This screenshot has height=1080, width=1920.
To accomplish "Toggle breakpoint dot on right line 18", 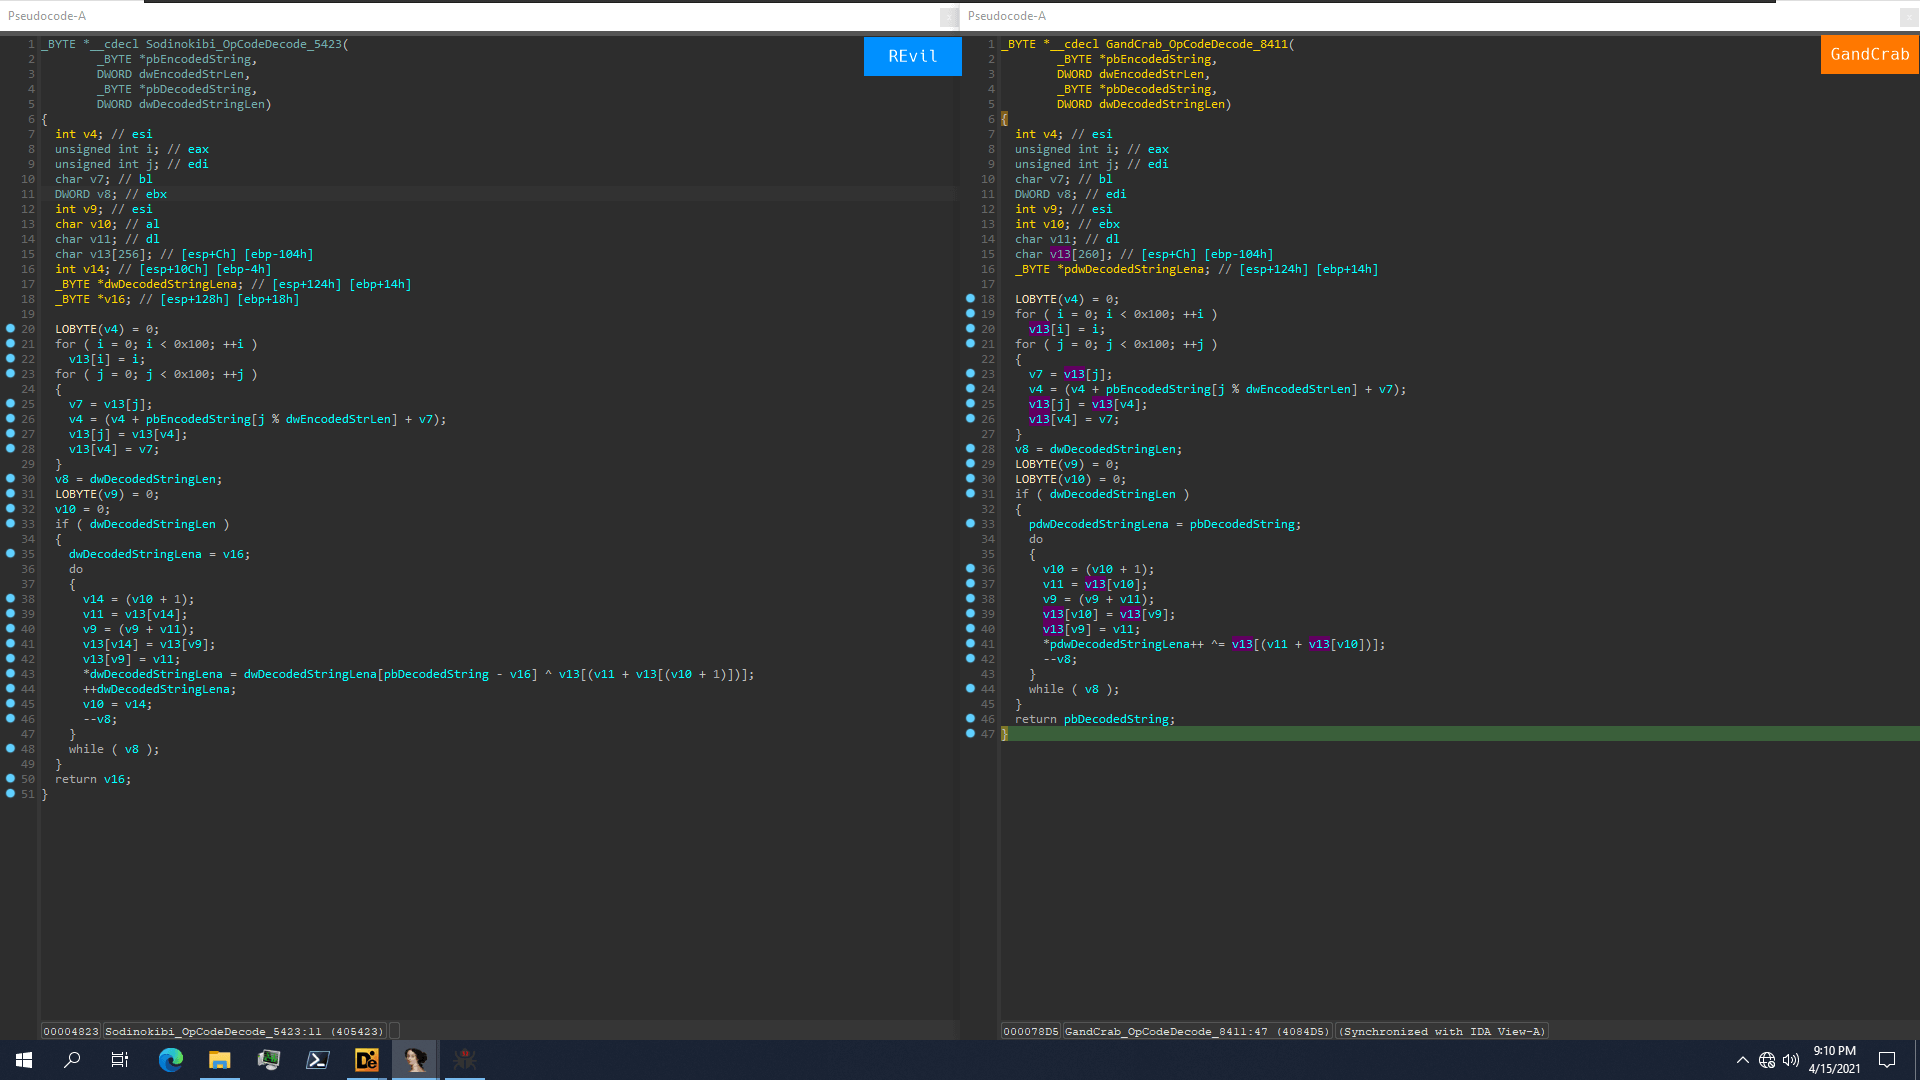I will [x=970, y=299].
